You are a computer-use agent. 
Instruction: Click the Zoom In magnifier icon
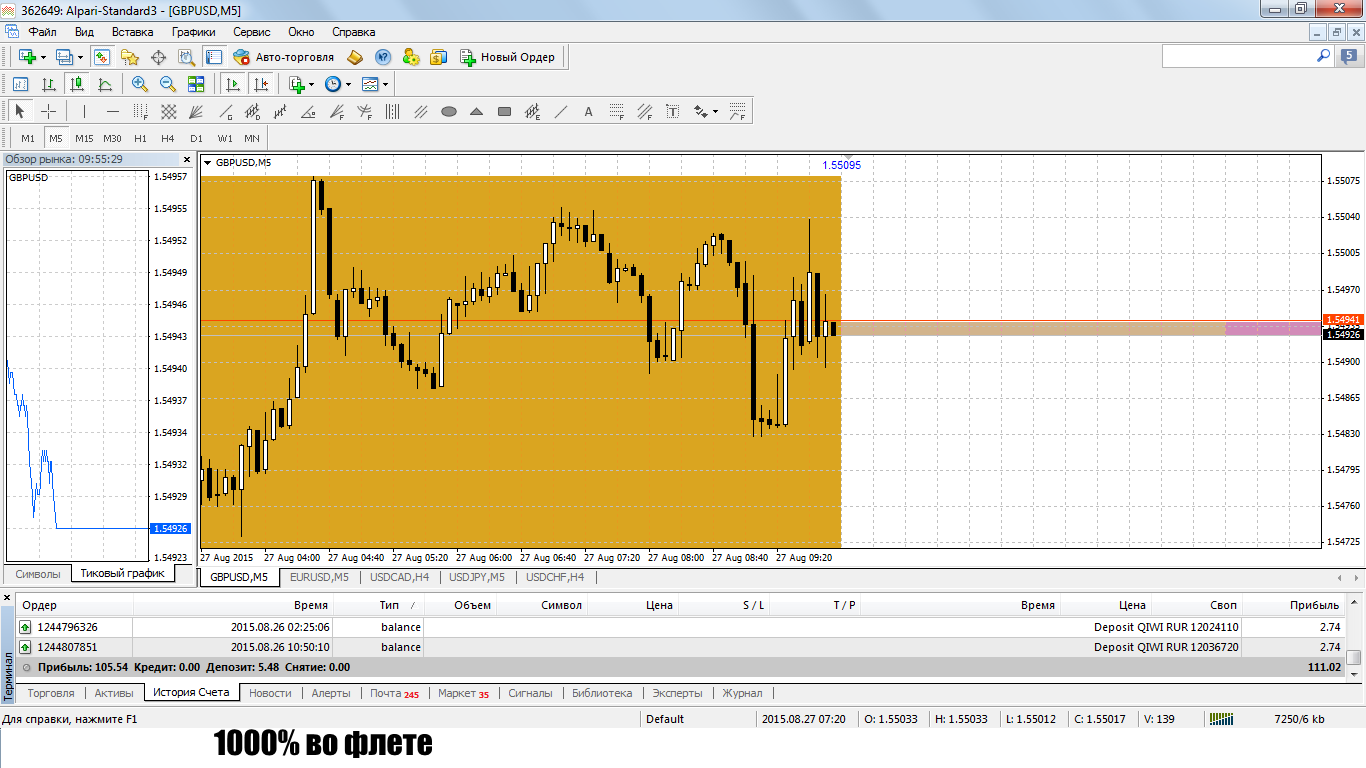pos(140,84)
